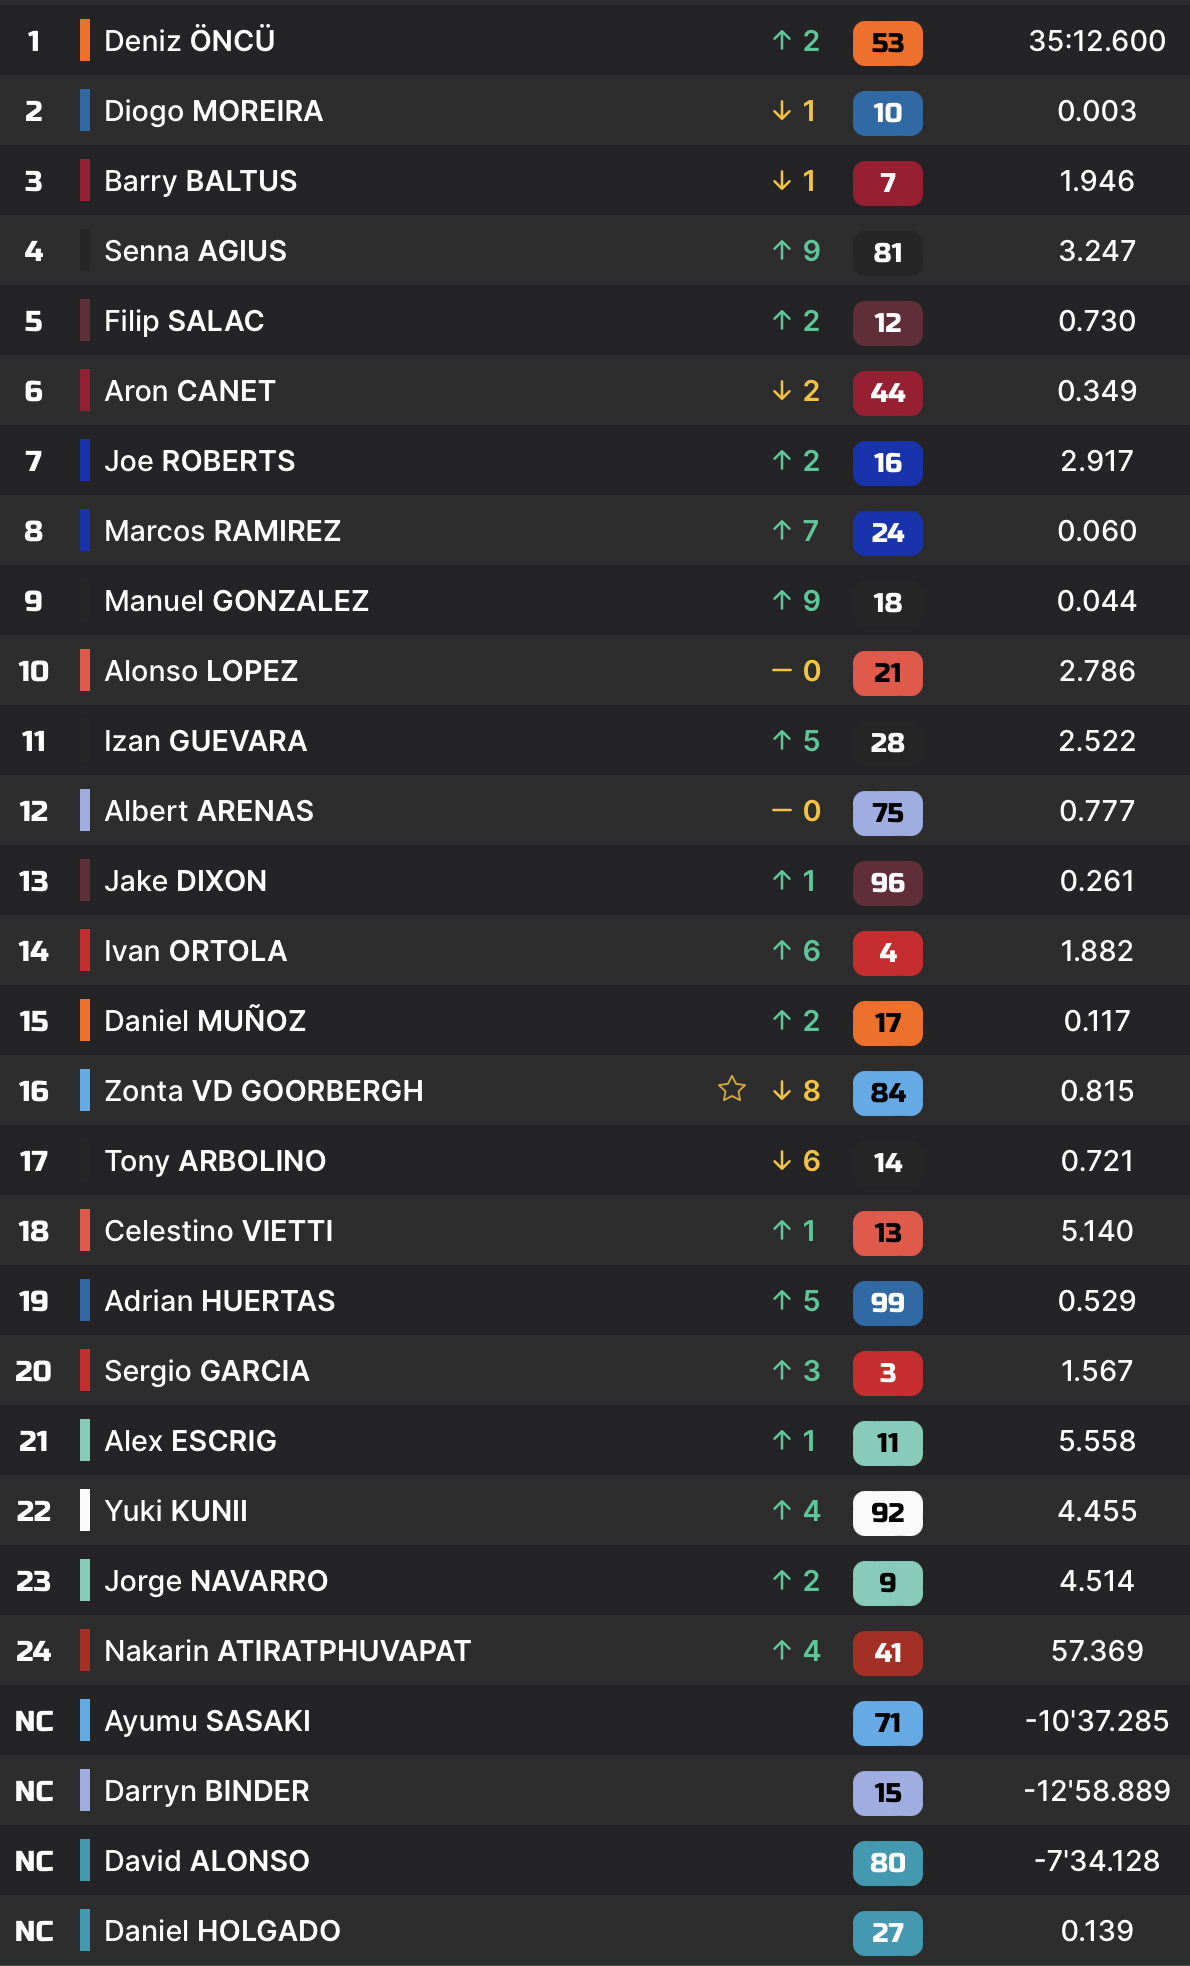Viewport: 1190px width, 1966px height.
Task: Click the red number 7 badge
Action: pyautogui.click(x=887, y=183)
